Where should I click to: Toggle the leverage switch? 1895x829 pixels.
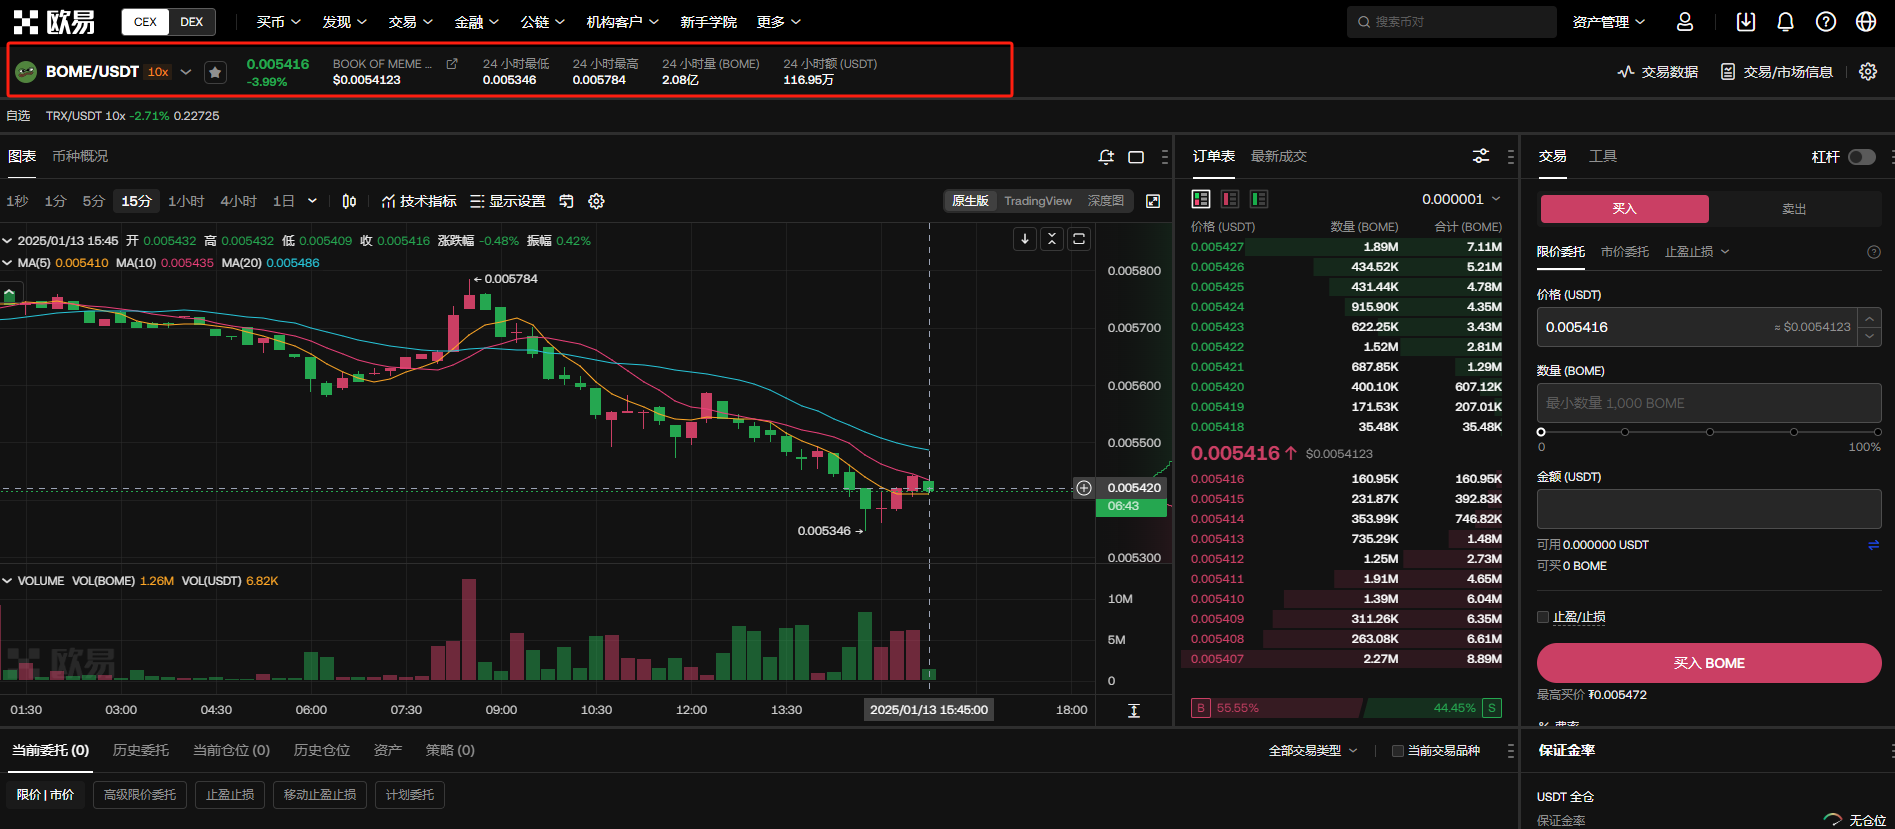pyautogui.click(x=1862, y=157)
